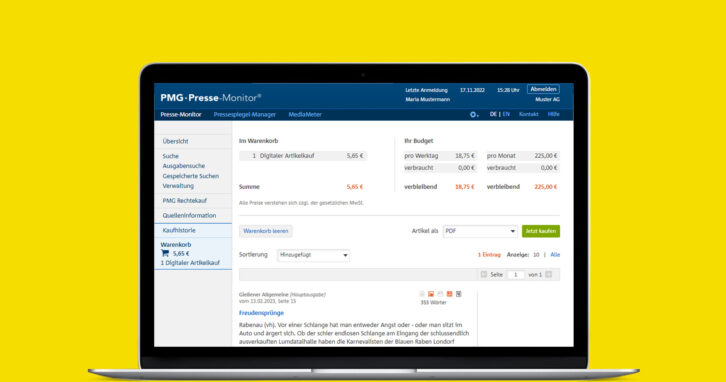Screen dimensions: 726x382
Task: Click the Maria Mustermann user name
Action: (x=427, y=100)
